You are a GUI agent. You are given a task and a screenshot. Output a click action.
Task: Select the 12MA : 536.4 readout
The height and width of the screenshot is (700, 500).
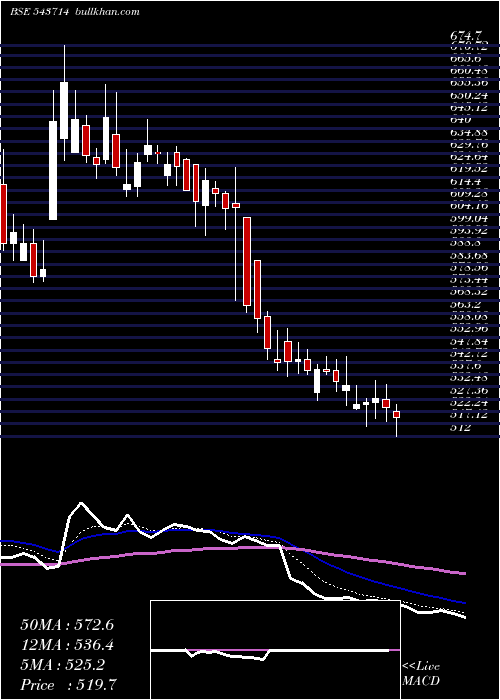pos(67,645)
